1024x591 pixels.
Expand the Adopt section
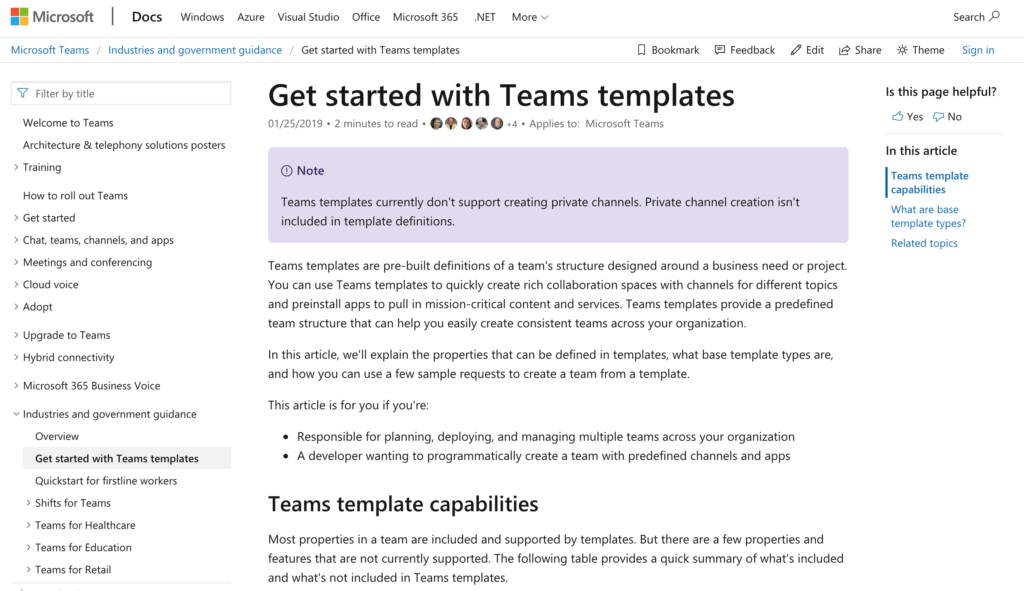[16, 306]
